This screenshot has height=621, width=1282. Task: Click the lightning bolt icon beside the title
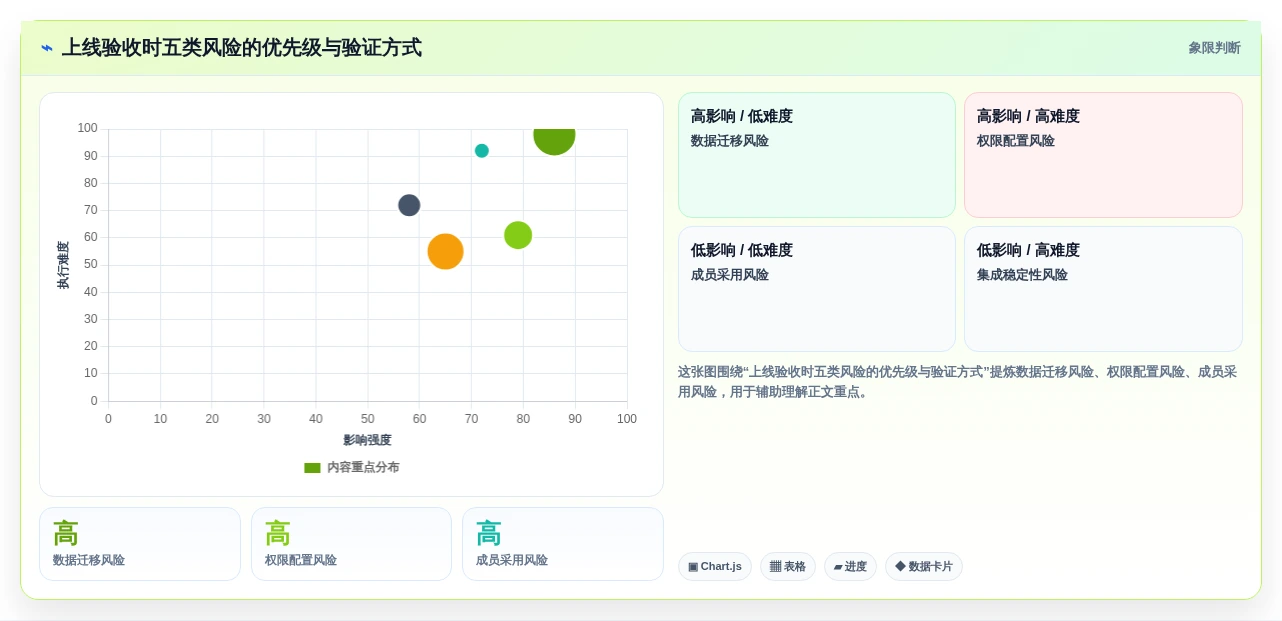coord(47,48)
